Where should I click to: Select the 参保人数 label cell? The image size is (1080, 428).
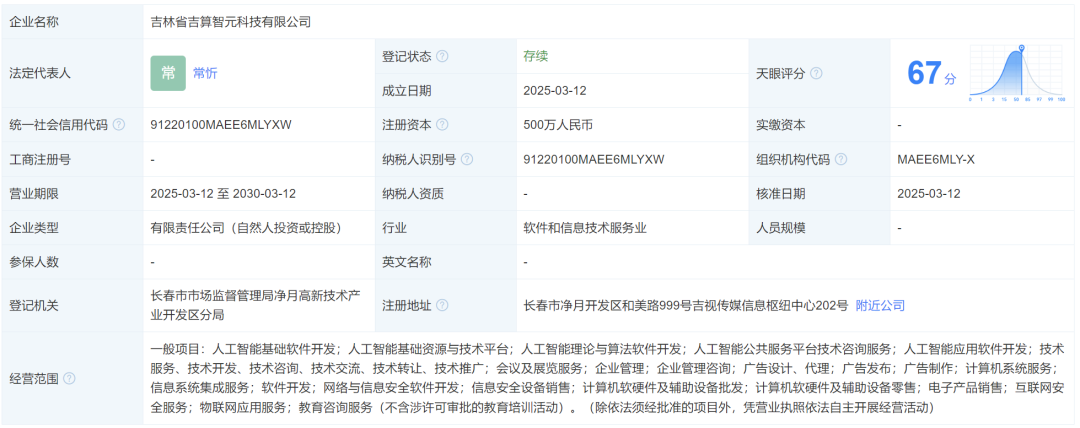[x=72, y=262]
